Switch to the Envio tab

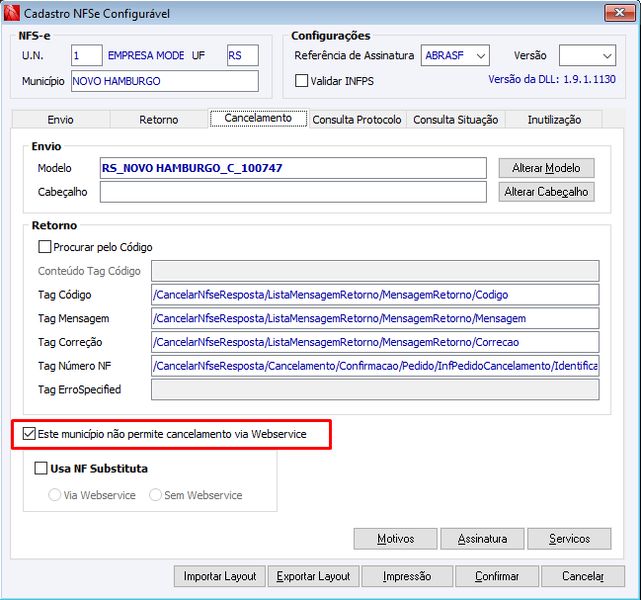pos(61,120)
